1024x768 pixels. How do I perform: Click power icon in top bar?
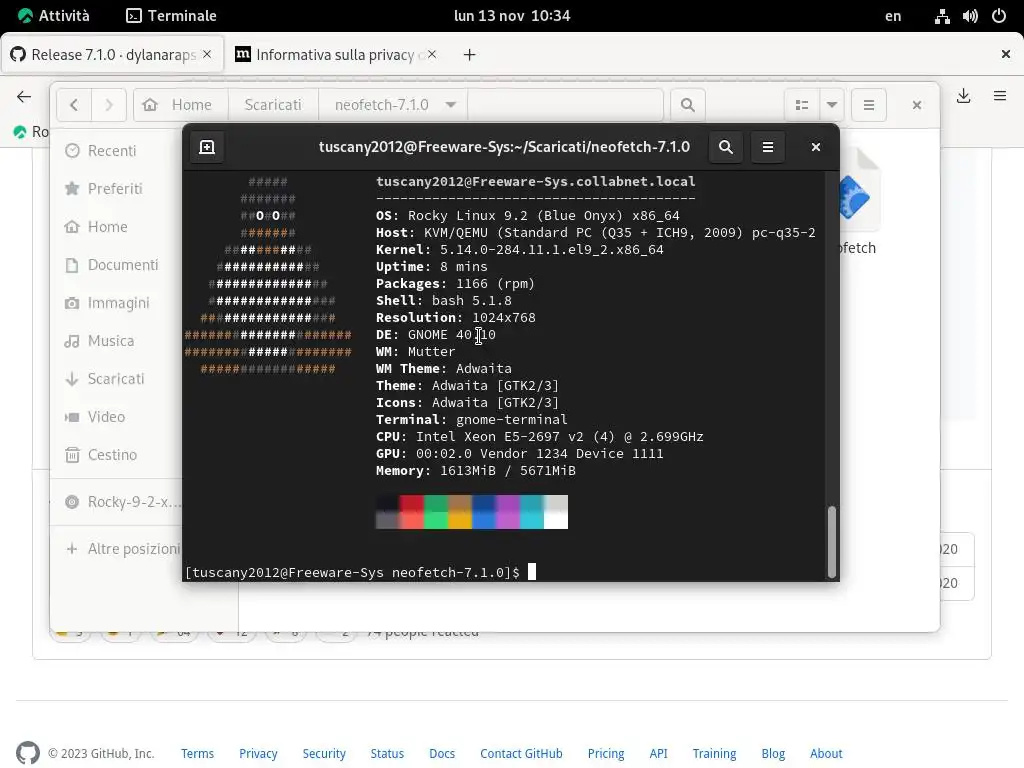[999, 16]
